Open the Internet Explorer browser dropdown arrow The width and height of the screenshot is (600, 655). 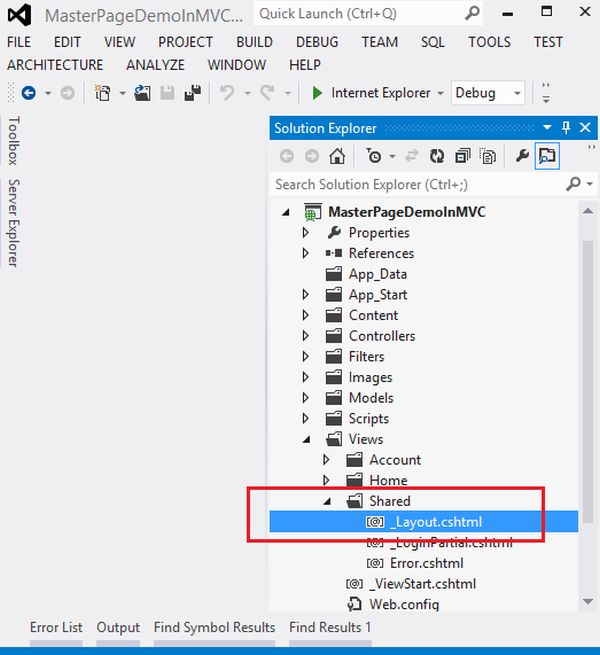coord(440,93)
